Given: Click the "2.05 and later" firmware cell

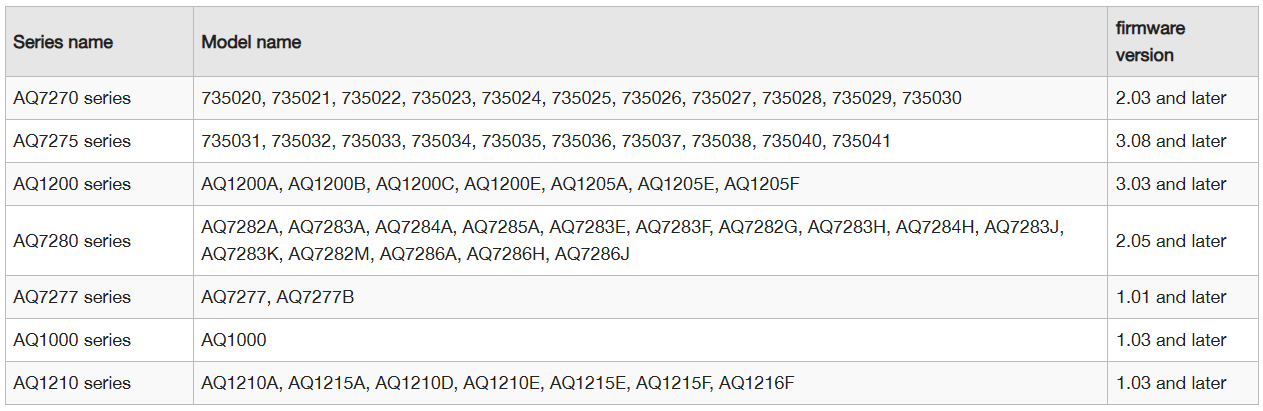Looking at the screenshot, I should 1171,241.
